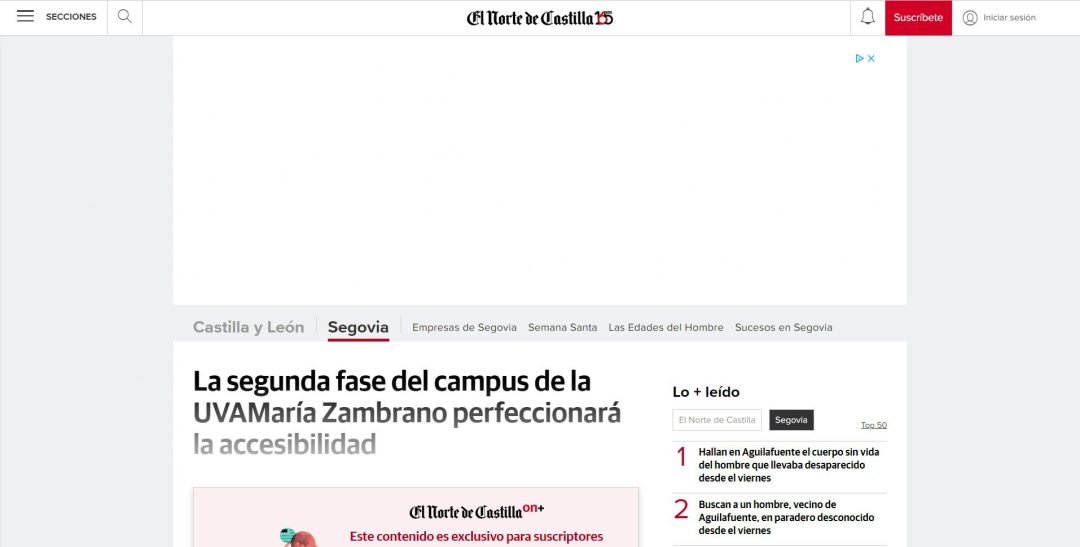Open the Top 50 link
Viewport: 1080px width, 547px height.
point(874,425)
